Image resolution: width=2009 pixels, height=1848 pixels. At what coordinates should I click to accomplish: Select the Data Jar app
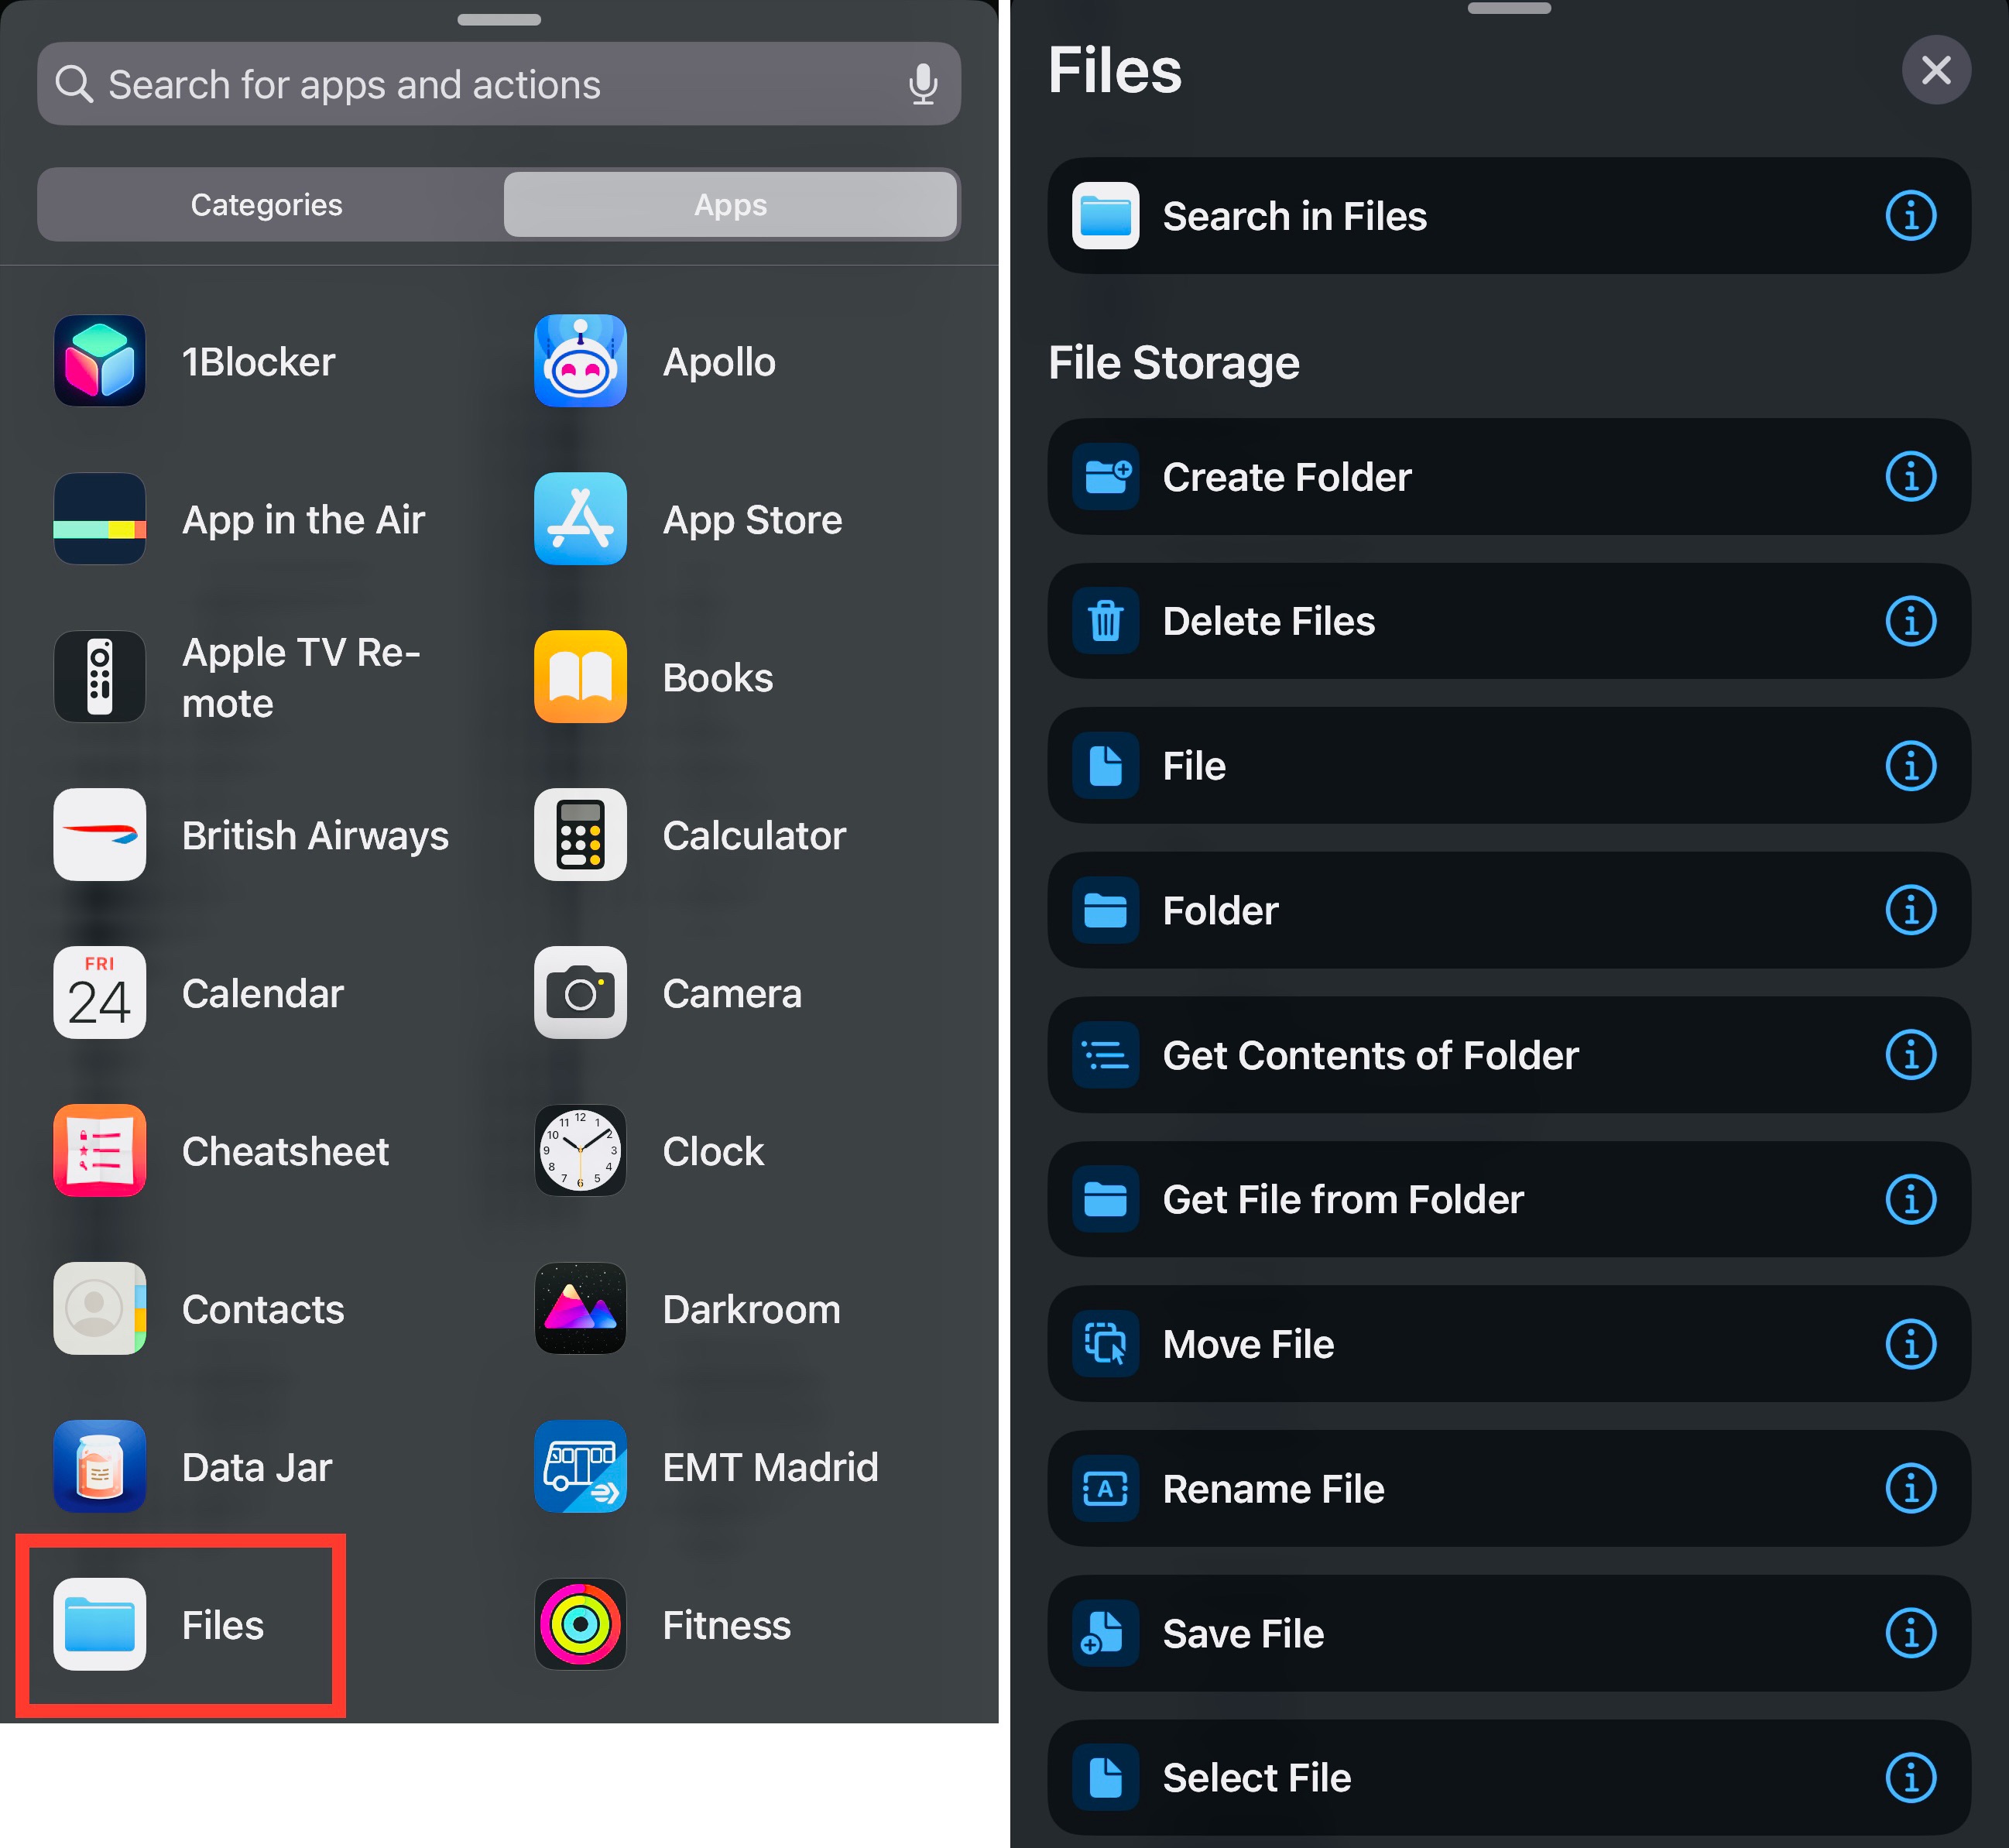[257, 1467]
